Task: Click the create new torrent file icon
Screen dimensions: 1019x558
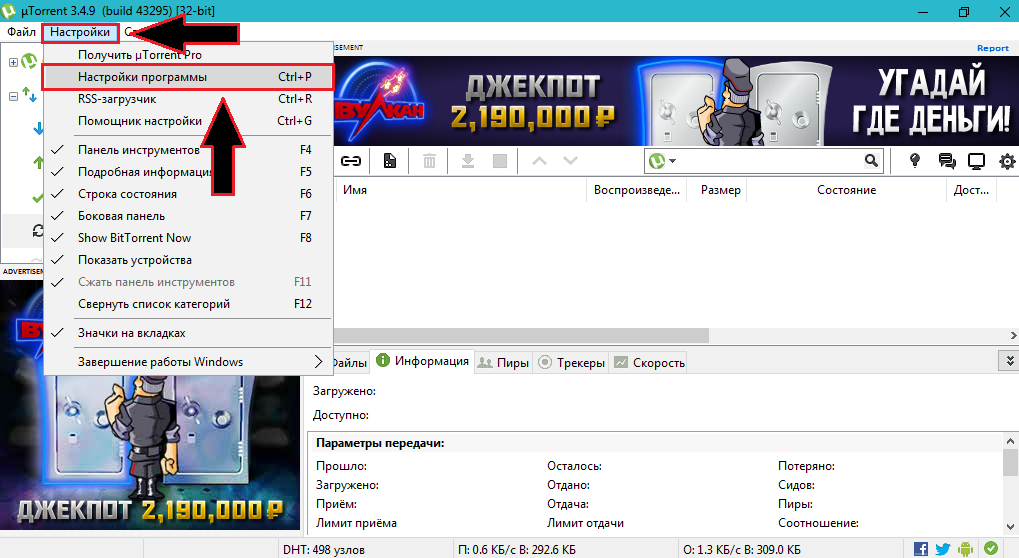Action: click(x=390, y=161)
